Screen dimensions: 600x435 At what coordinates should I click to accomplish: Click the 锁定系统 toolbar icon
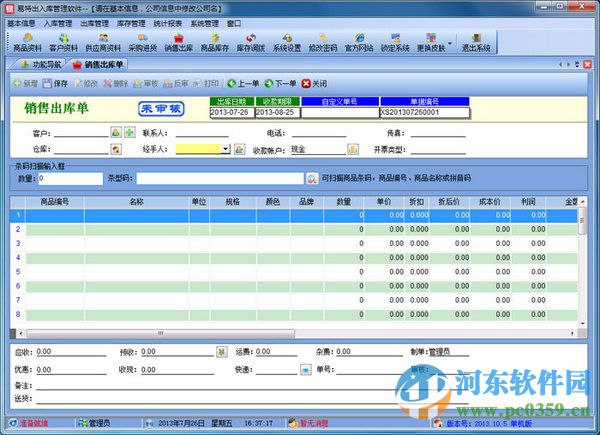(x=395, y=42)
